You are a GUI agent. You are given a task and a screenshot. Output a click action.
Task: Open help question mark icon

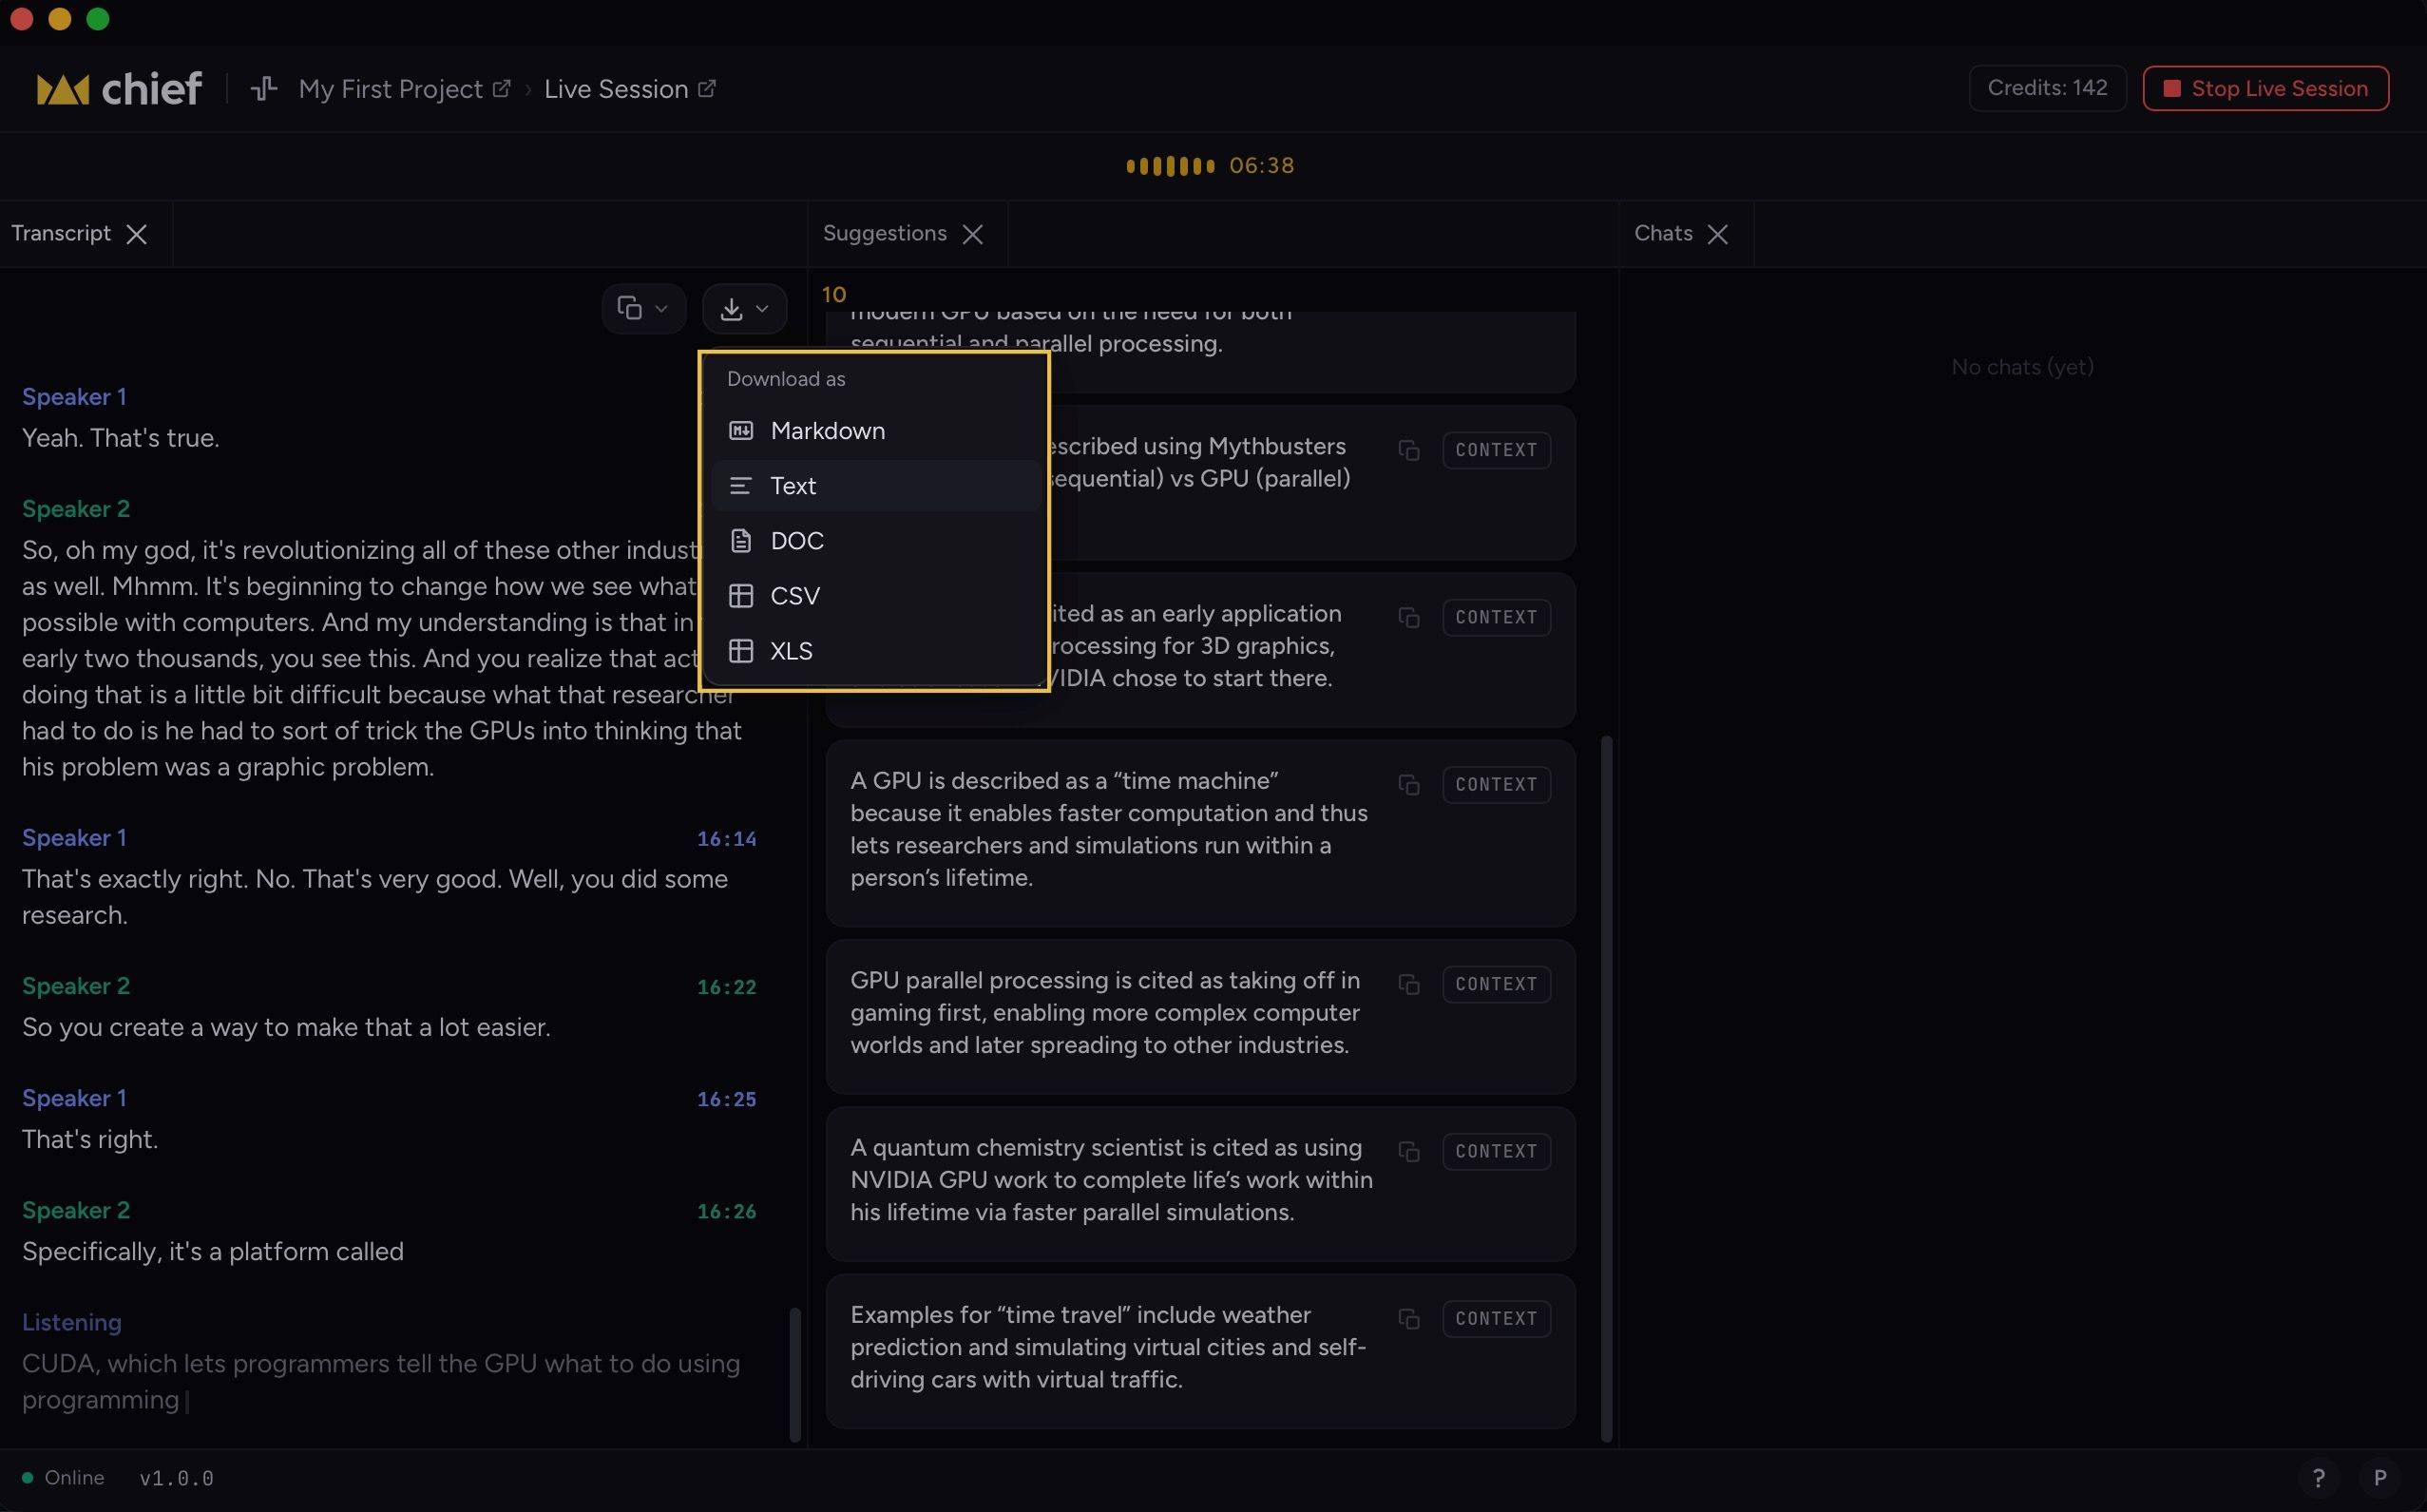coord(2318,1478)
